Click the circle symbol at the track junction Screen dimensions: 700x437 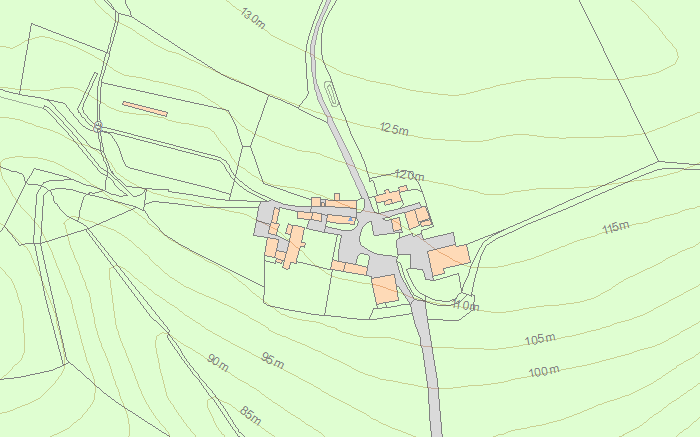click(98, 127)
